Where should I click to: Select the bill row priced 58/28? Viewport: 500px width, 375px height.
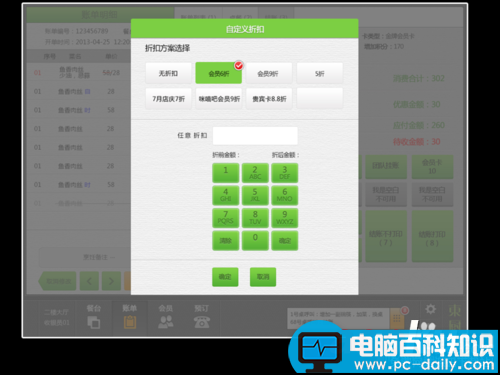(79, 73)
